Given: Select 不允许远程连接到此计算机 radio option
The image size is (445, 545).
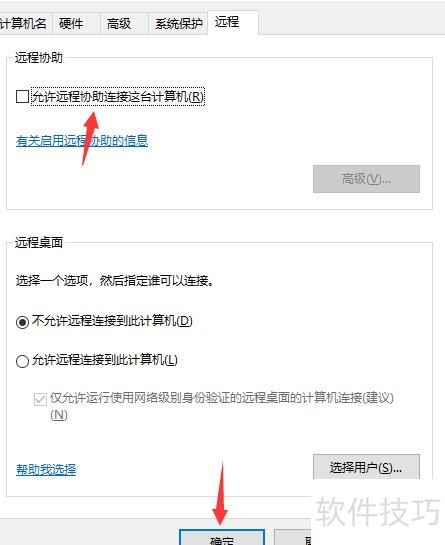Looking at the screenshot, I should (22, 322).
